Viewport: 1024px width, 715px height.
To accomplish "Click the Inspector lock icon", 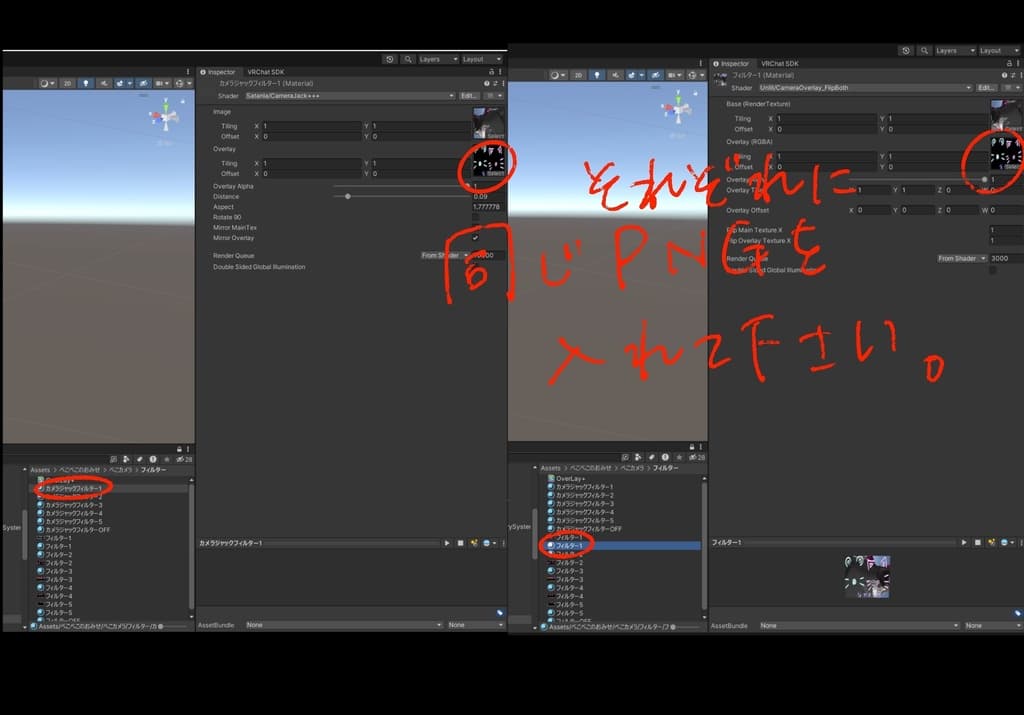I will 491,70.
